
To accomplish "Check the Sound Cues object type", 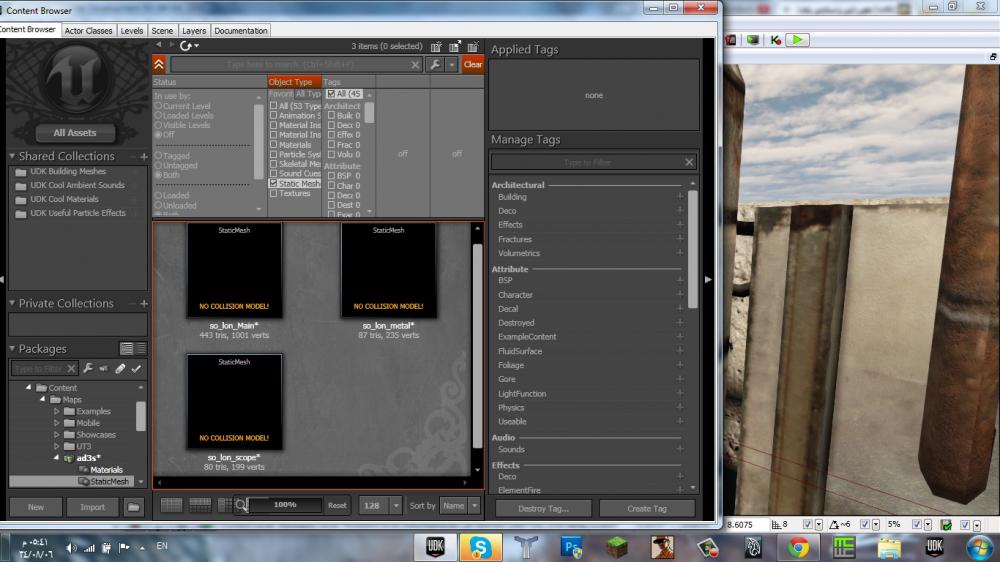I will click(x=274, y=174).
